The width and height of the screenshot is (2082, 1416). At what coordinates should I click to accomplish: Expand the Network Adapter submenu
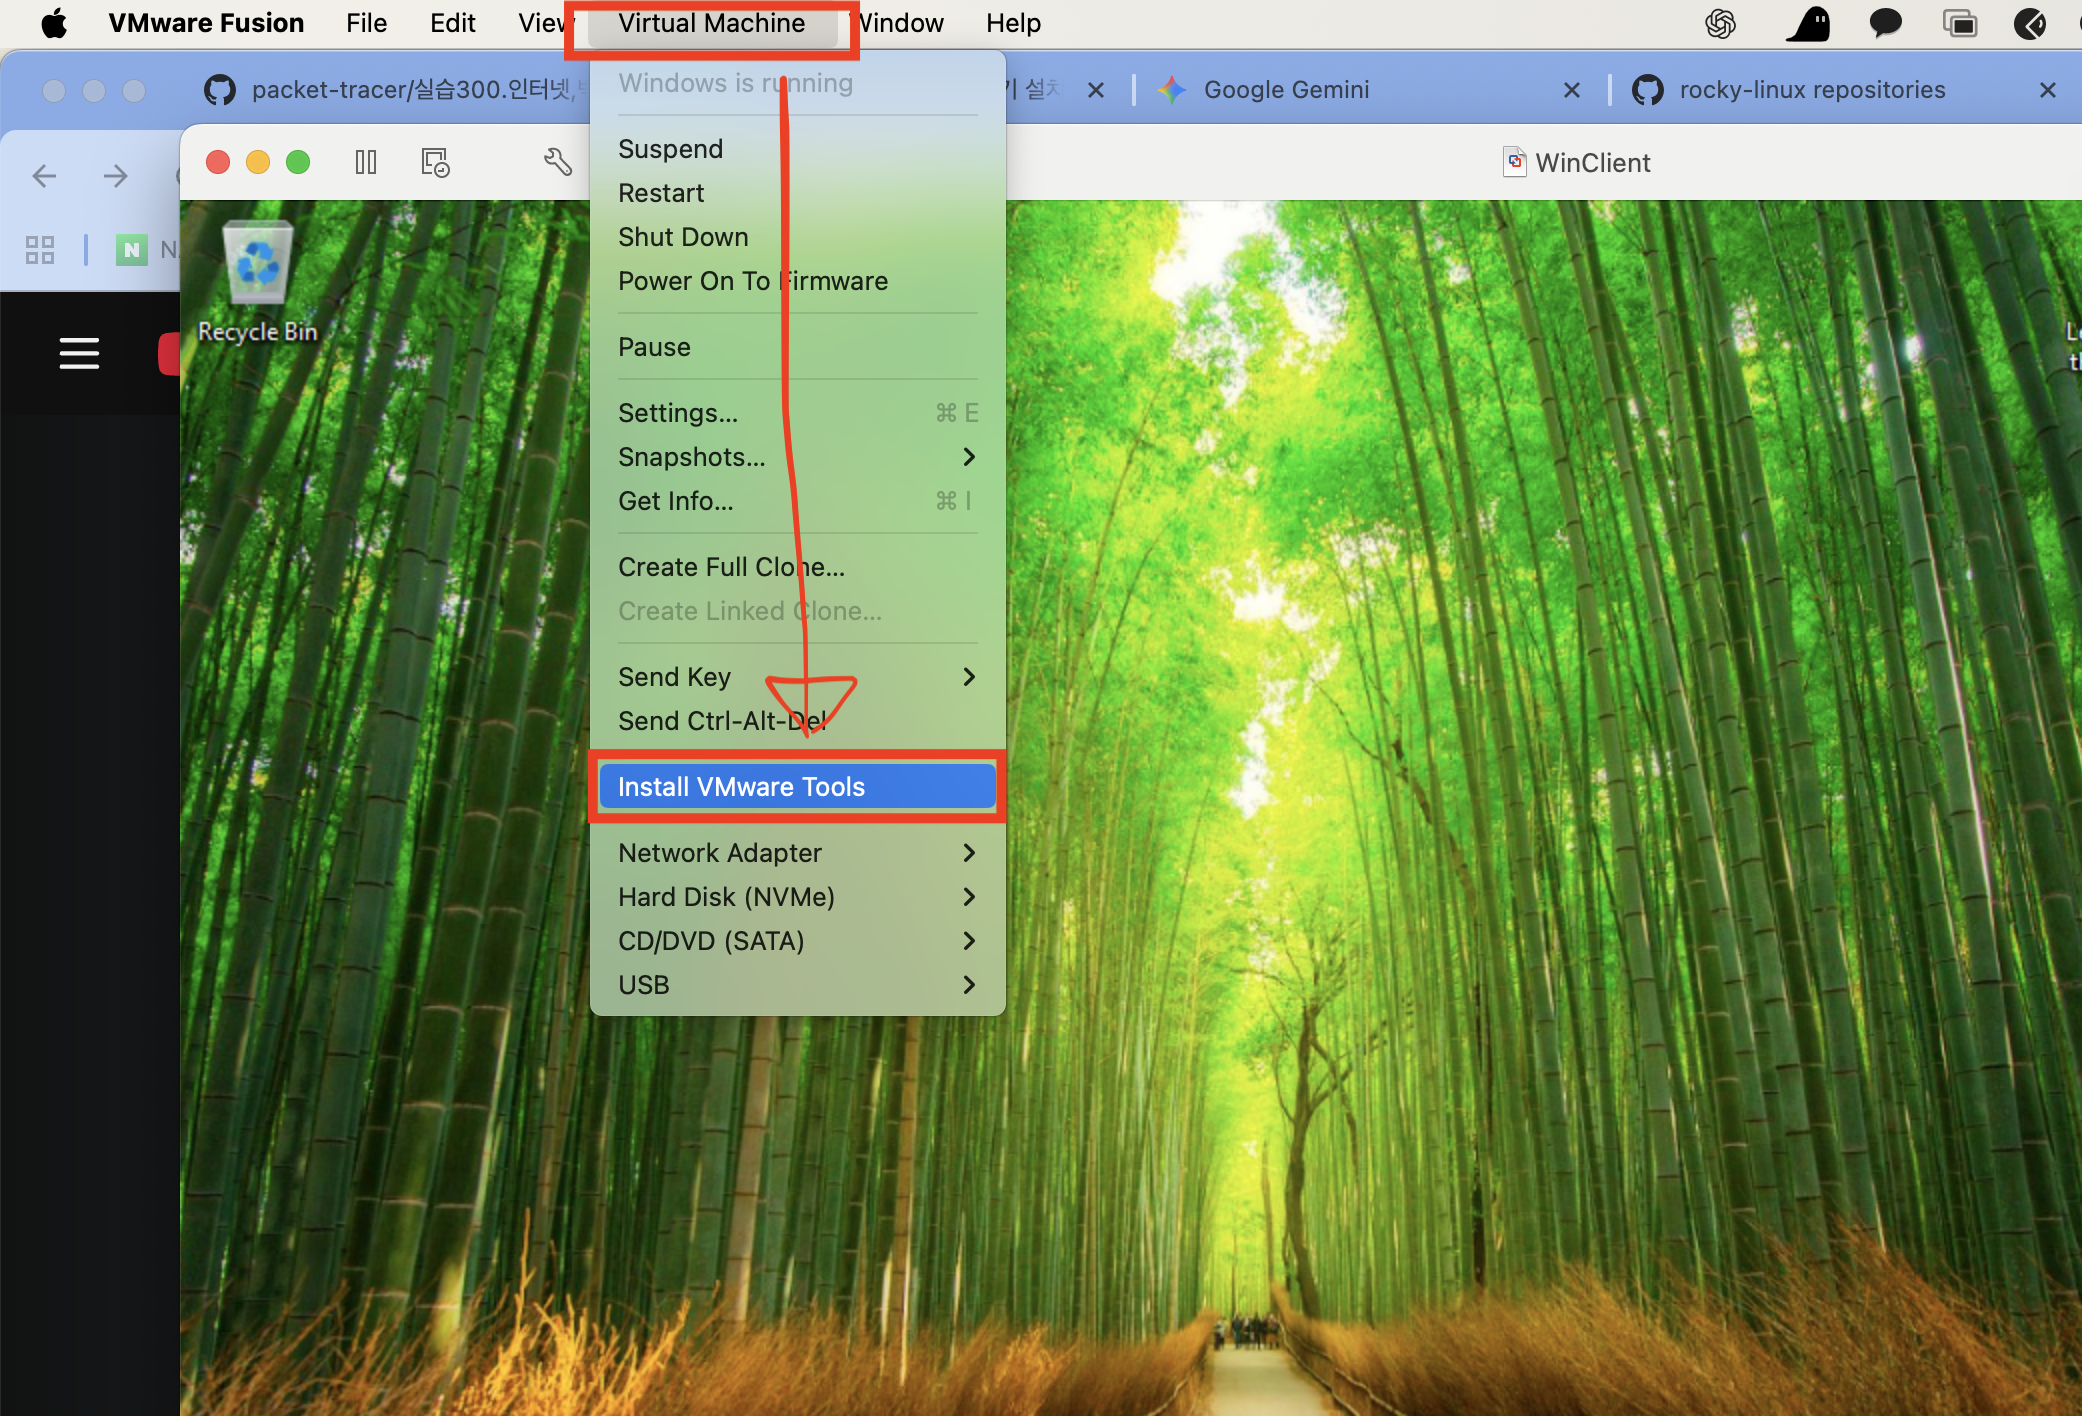[797, 853]
